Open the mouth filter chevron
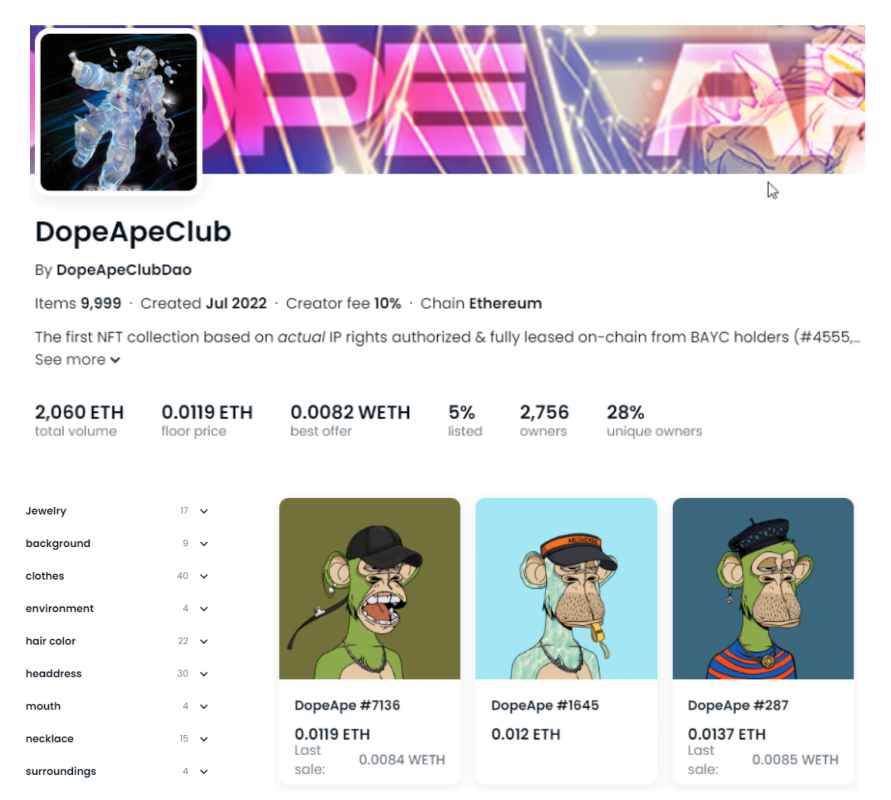 (x=204, y=707)
